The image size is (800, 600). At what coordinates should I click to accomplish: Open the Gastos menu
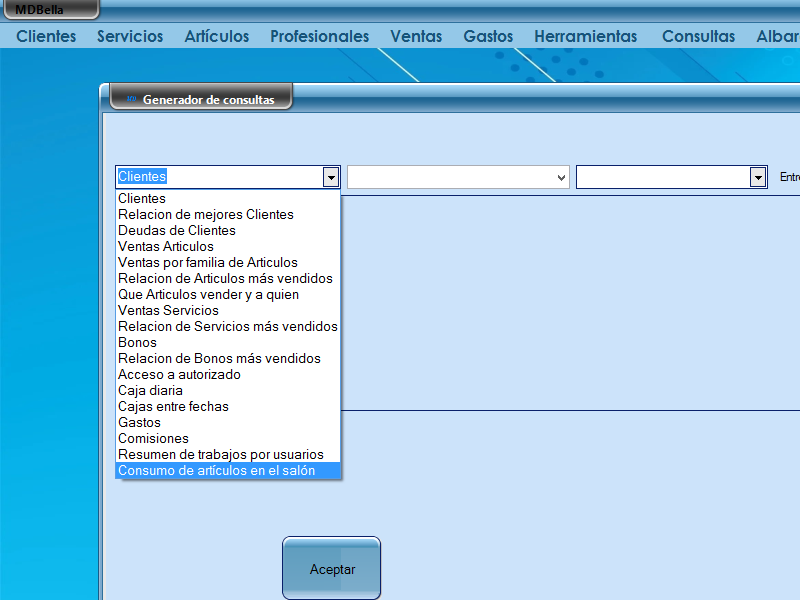point(488,36)
